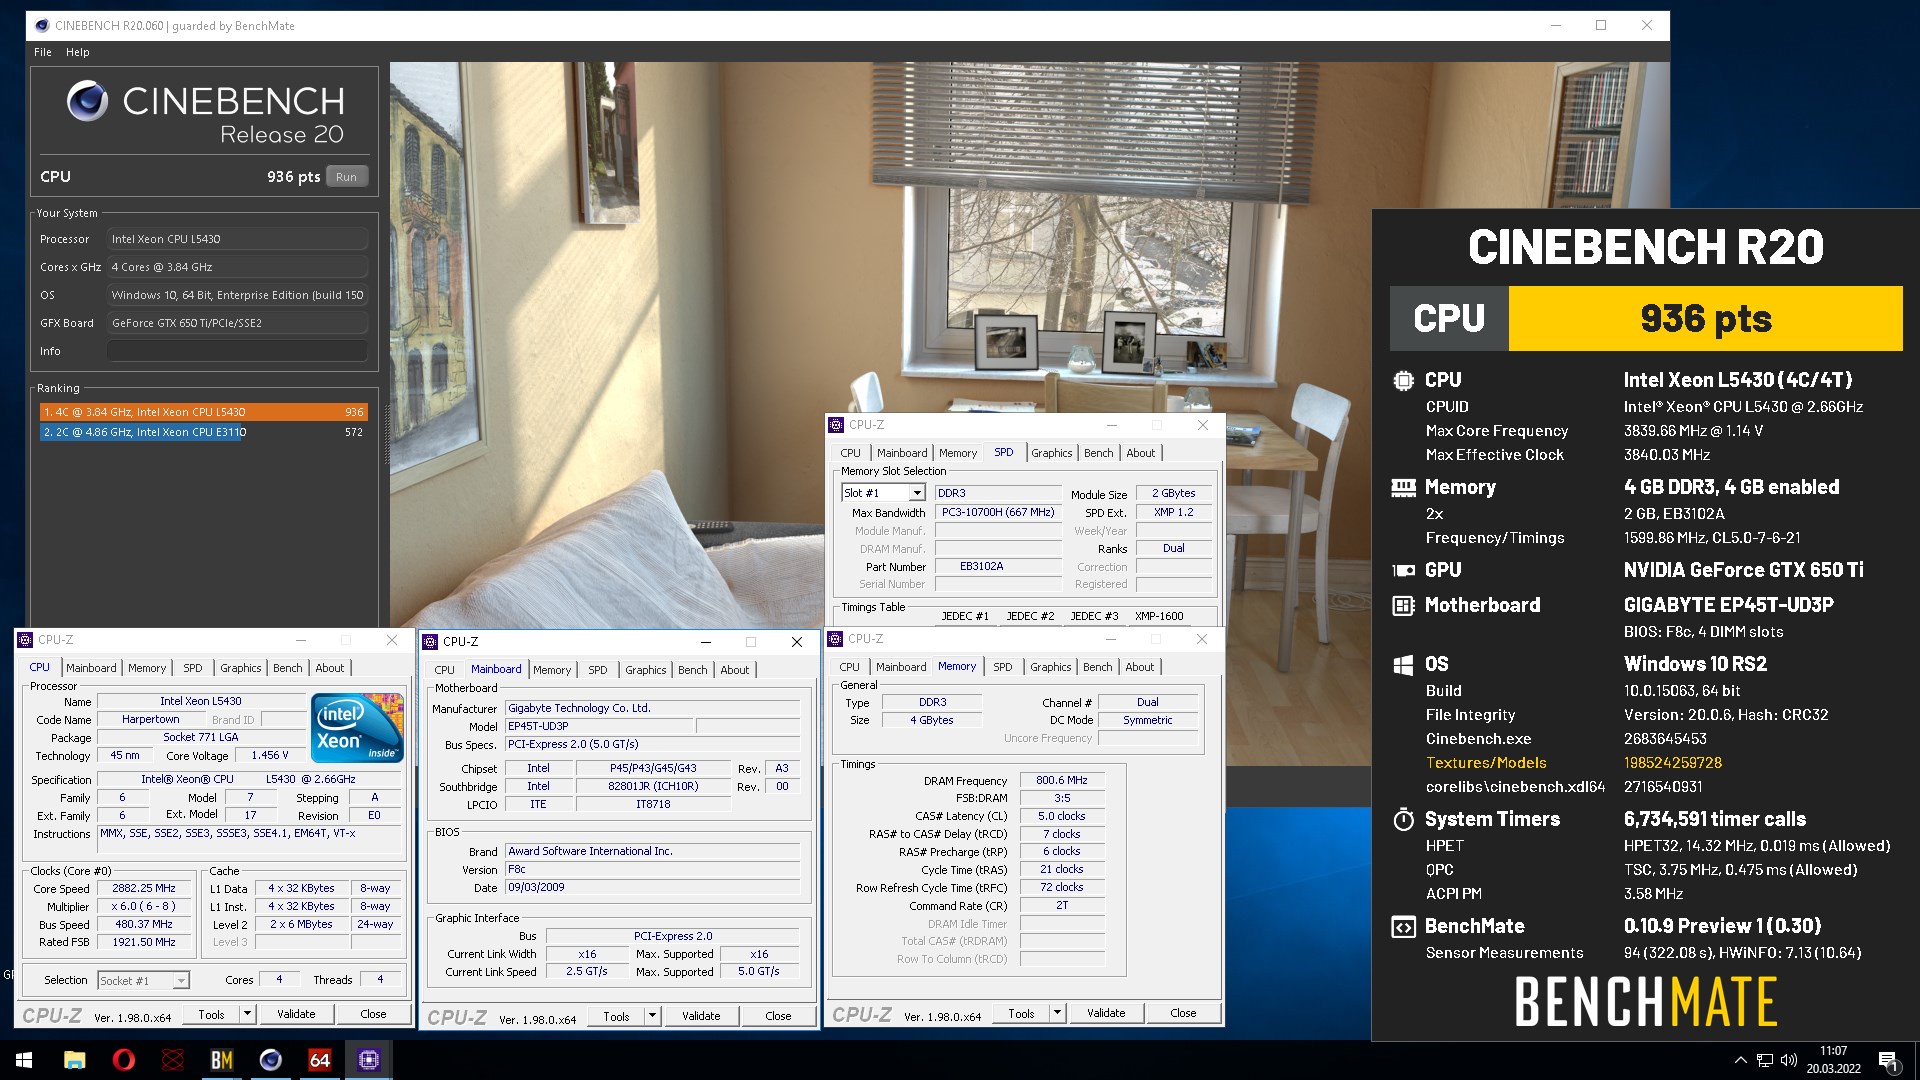Open the SPD tab in the Memory CPU-Z window

click(x=1002, y=667)
